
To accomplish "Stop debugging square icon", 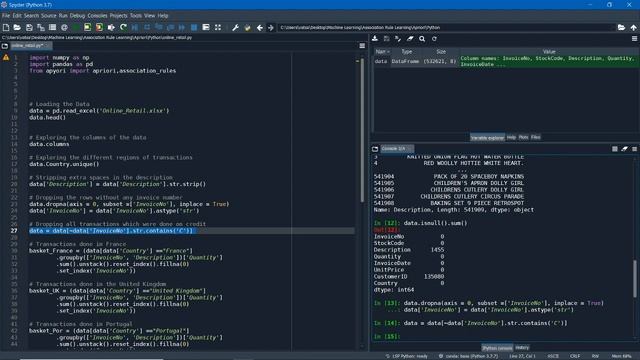I will tap(194, 27).
